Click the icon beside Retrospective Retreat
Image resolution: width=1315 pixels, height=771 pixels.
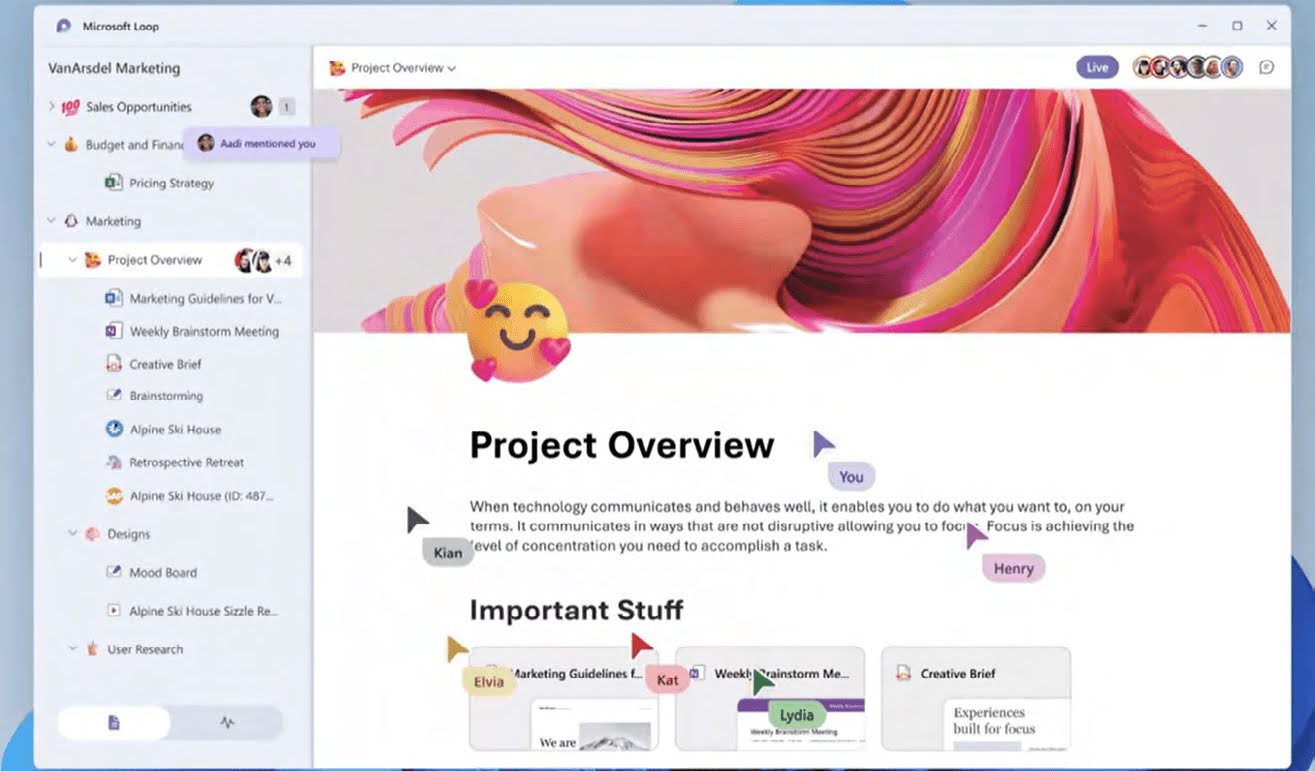click(113, 462)
